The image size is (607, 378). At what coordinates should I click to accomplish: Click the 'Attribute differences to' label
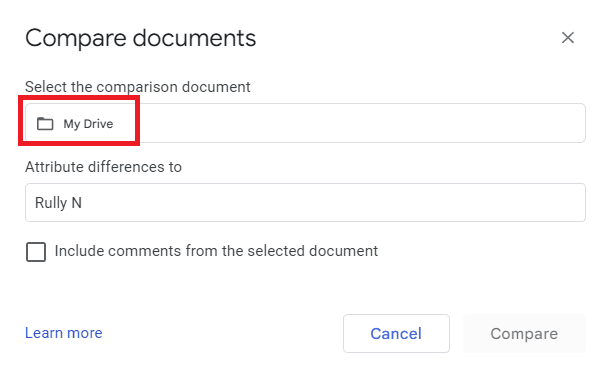pyautogui.click(x=103, y=167)
